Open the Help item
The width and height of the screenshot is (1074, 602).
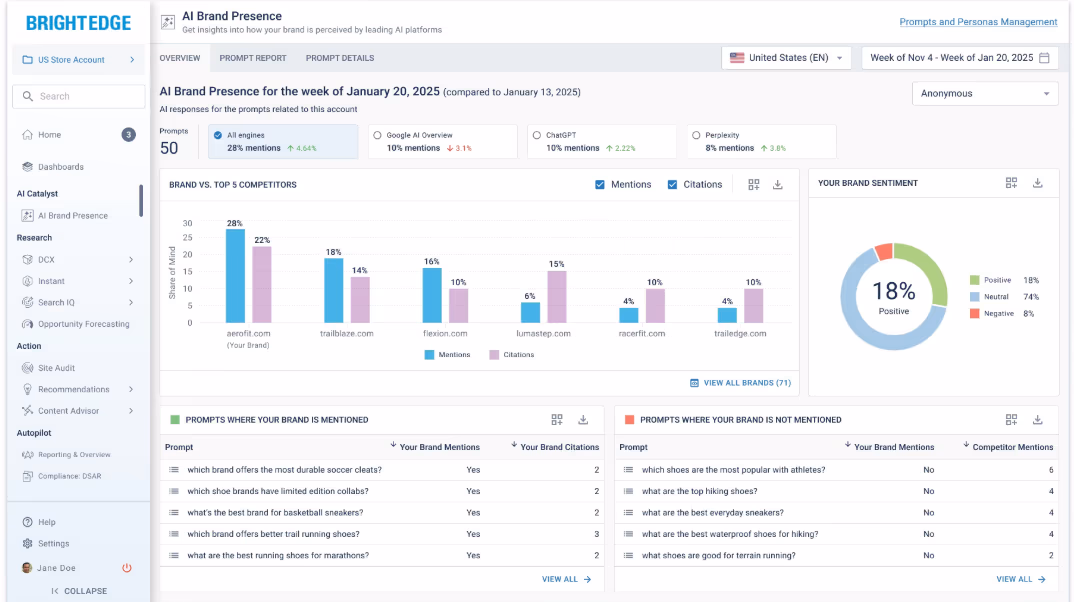[x=47, y=522]
